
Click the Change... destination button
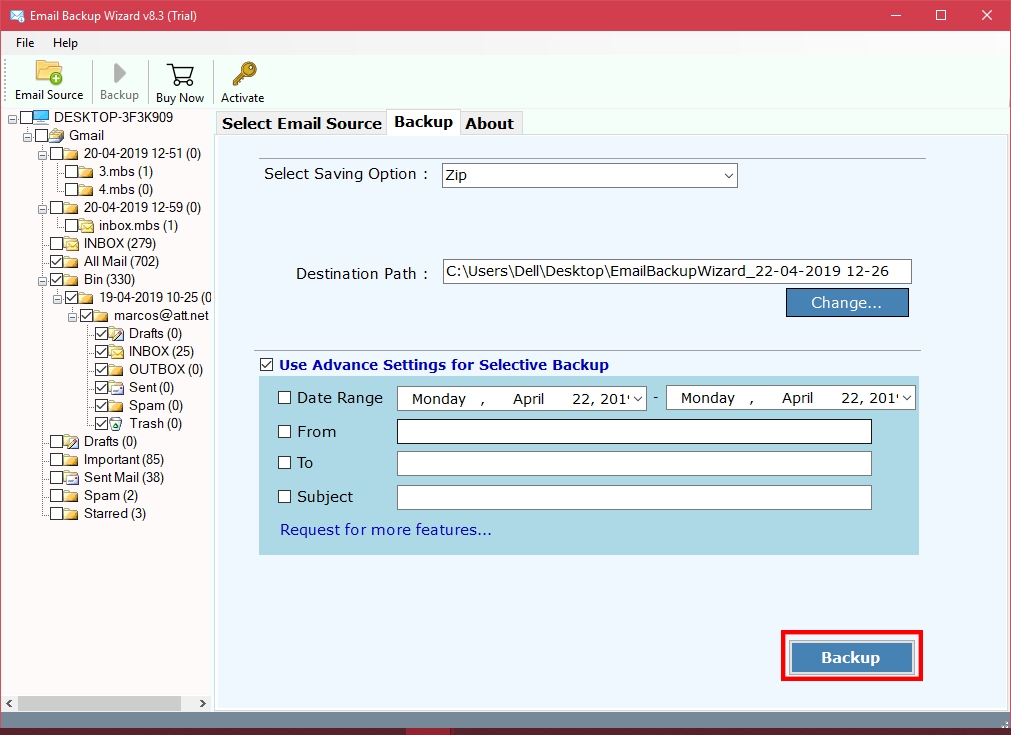pyautogui.click(x=847, y=302)
